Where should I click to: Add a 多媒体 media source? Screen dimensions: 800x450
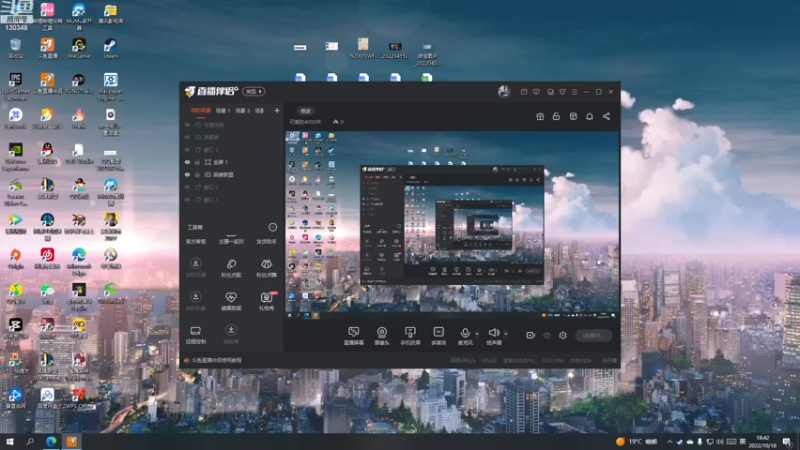(438, 336)
